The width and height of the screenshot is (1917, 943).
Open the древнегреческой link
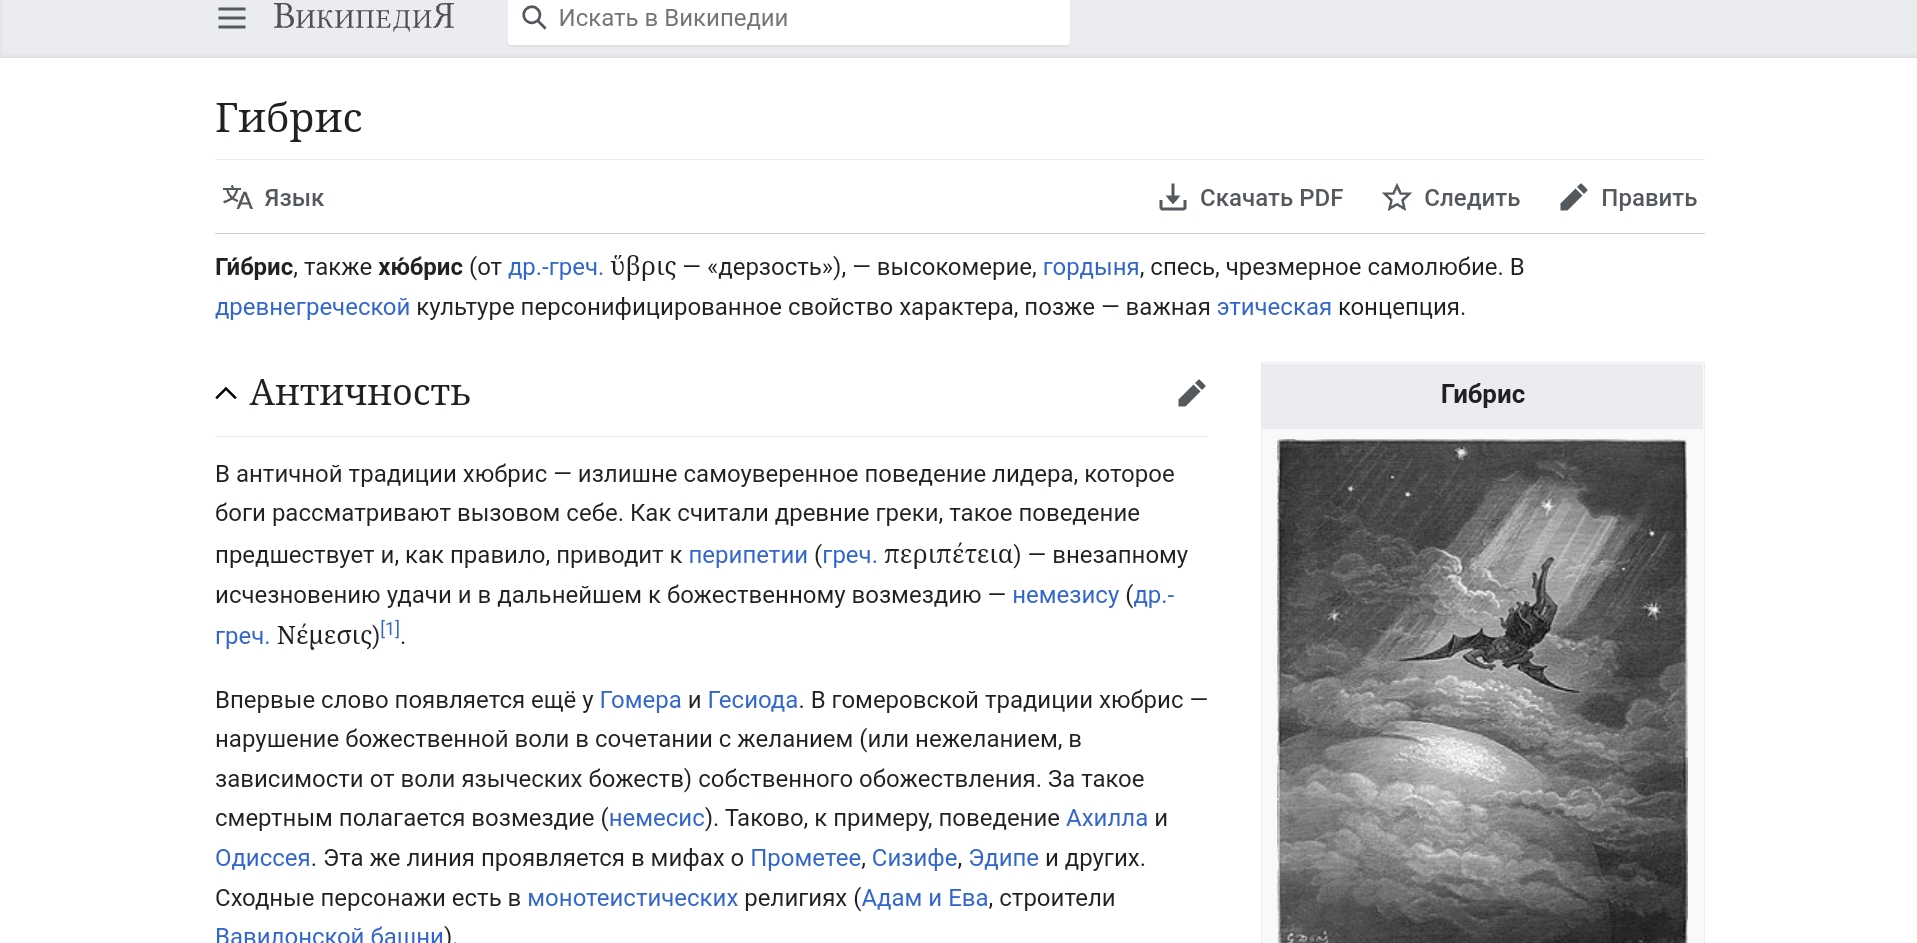312,307
